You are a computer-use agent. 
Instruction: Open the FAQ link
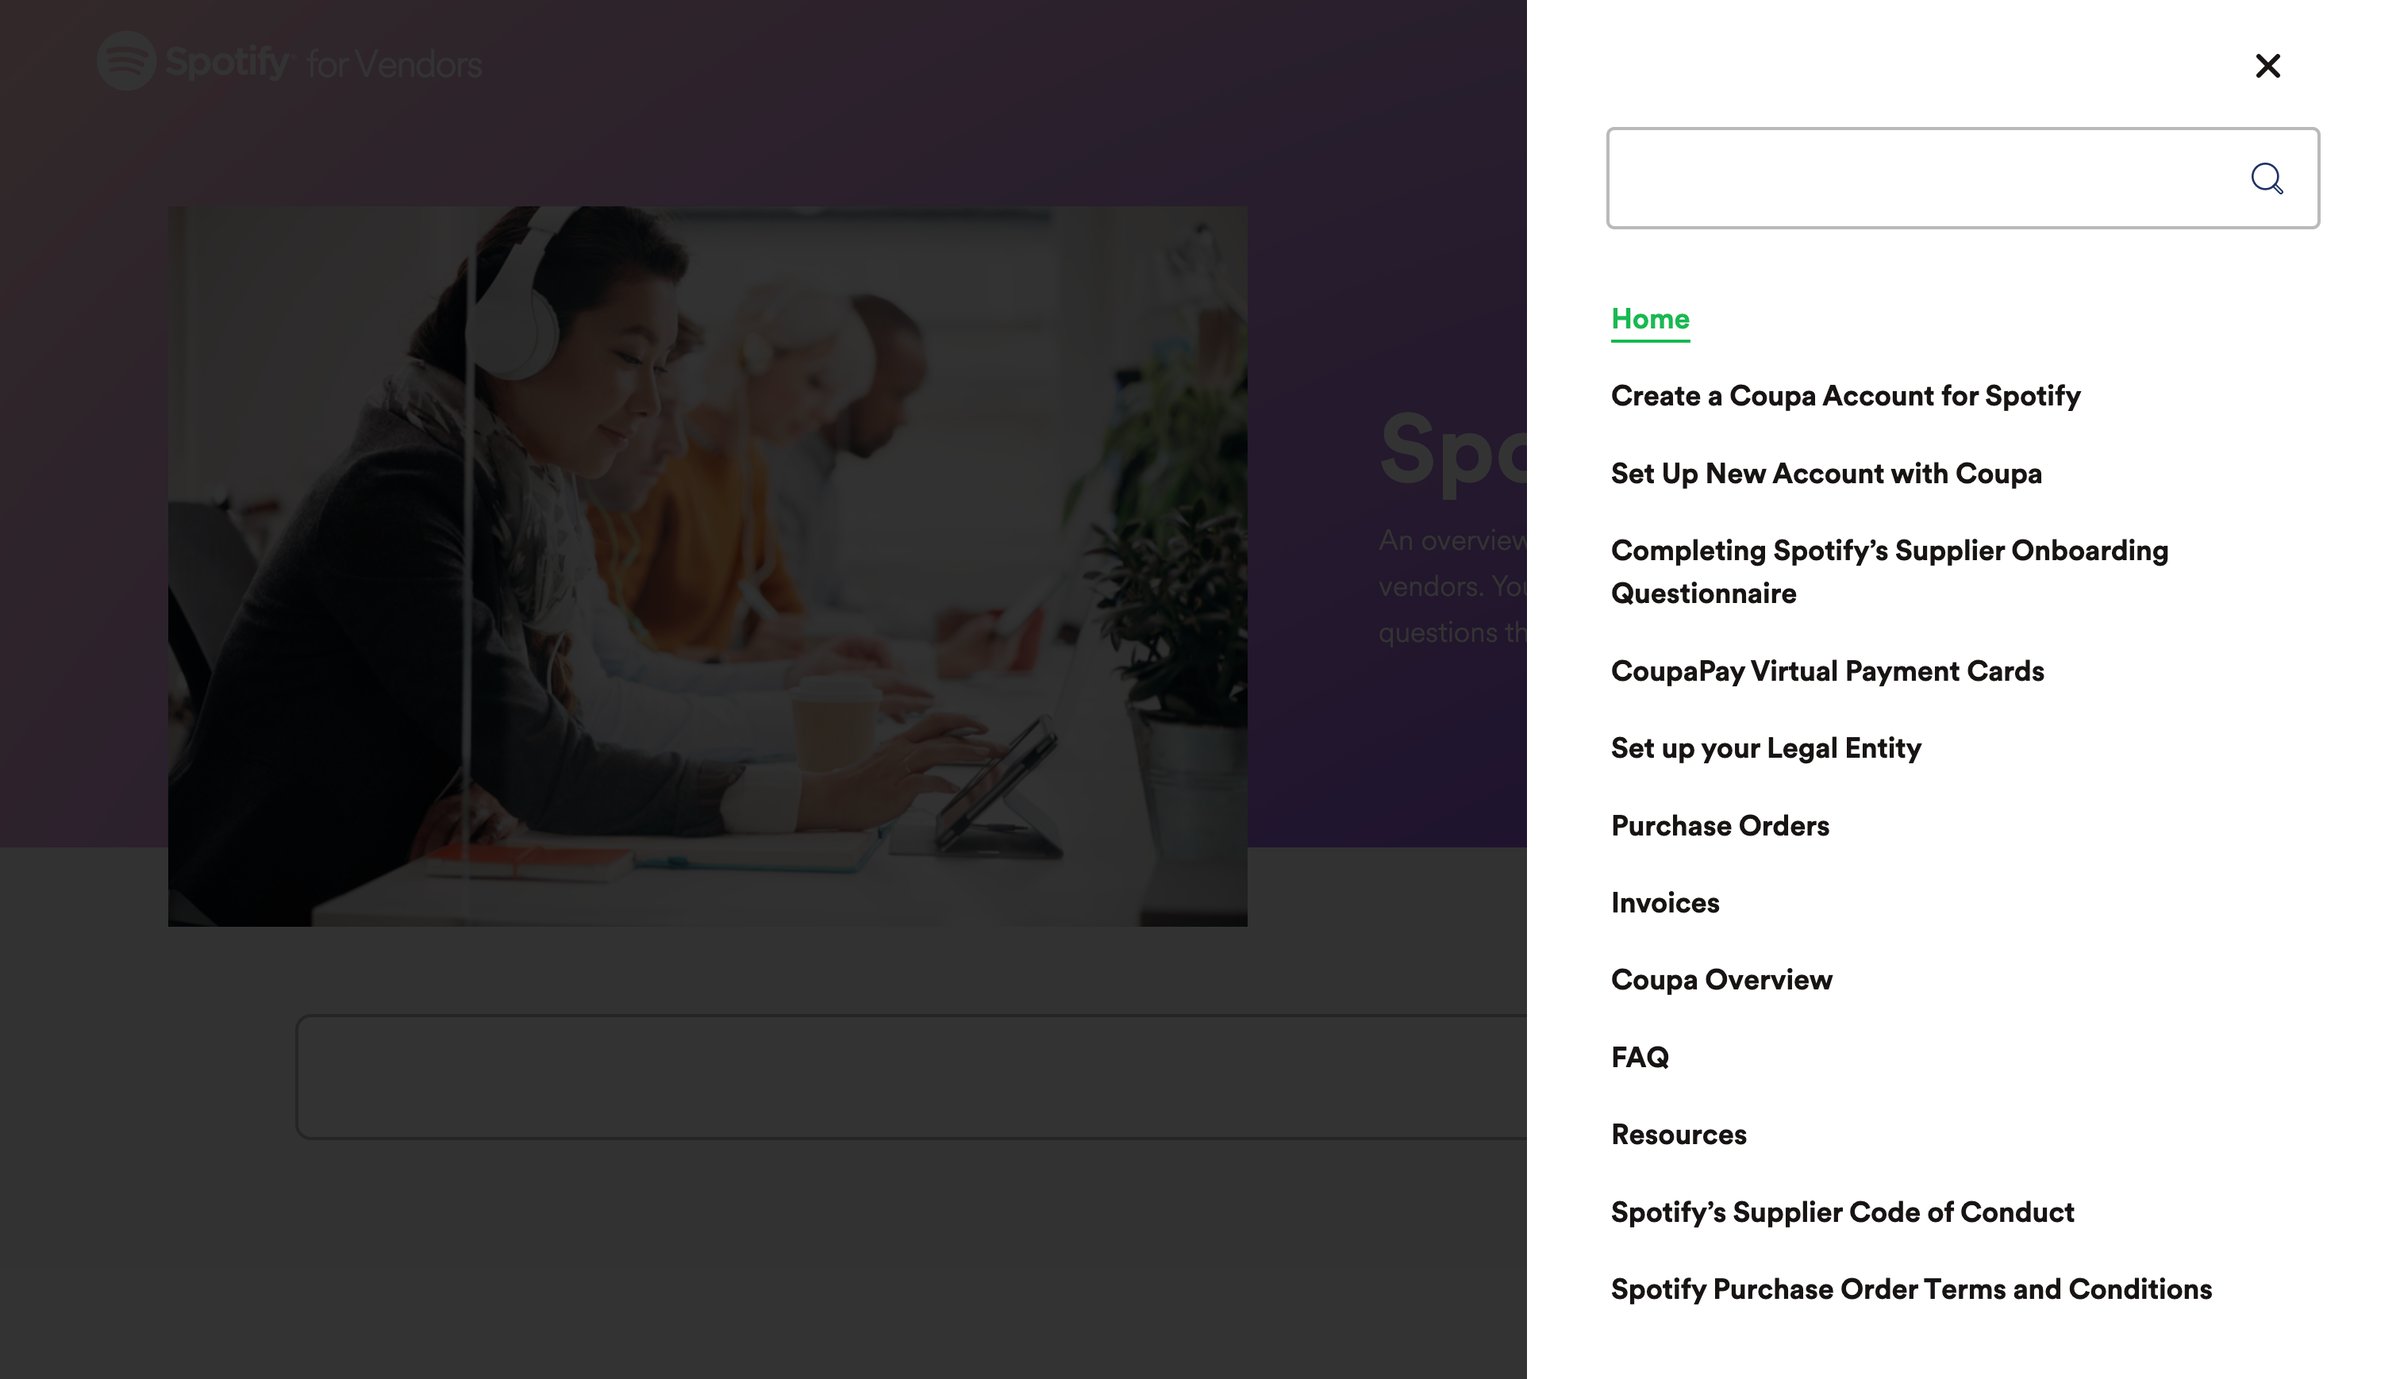(1639, 1057)
